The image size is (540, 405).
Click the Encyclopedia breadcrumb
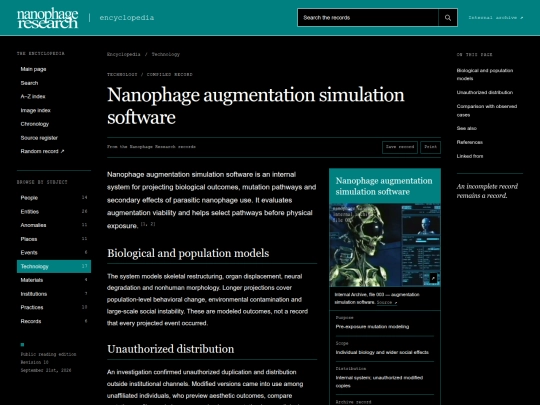click(x=124, y=54)
